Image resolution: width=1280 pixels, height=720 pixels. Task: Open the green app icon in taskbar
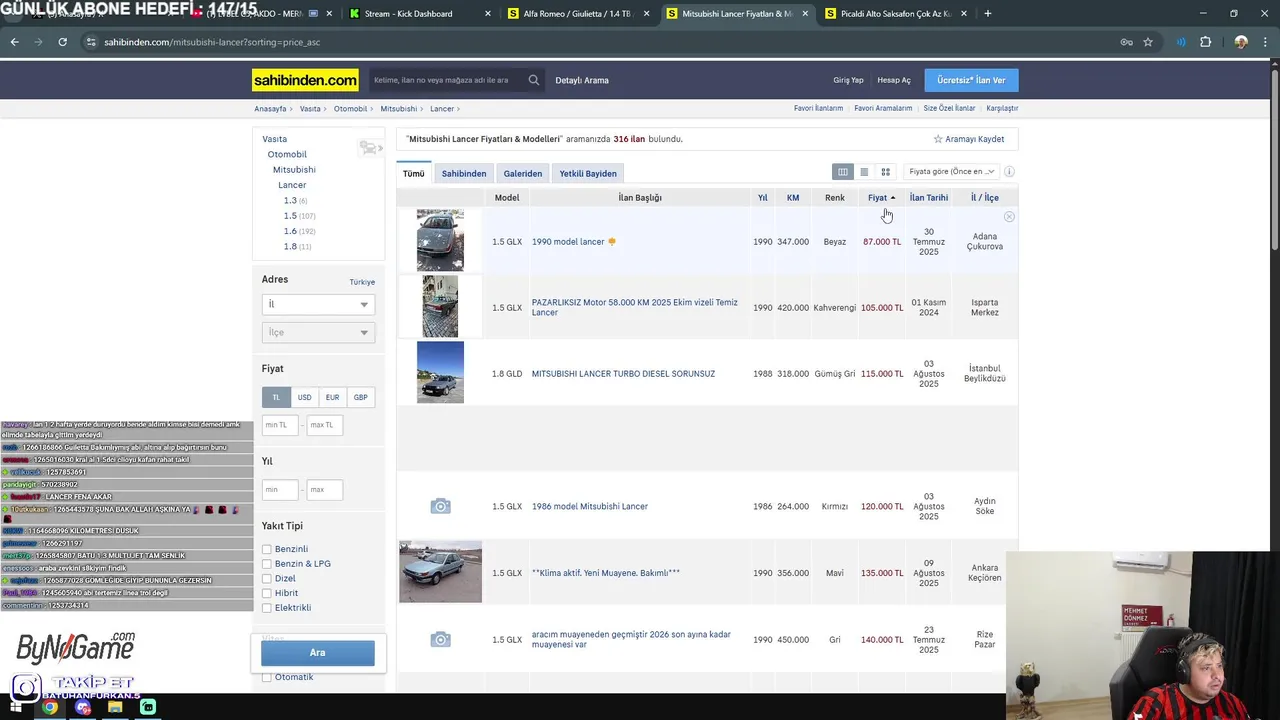click(x=148, y=707)
